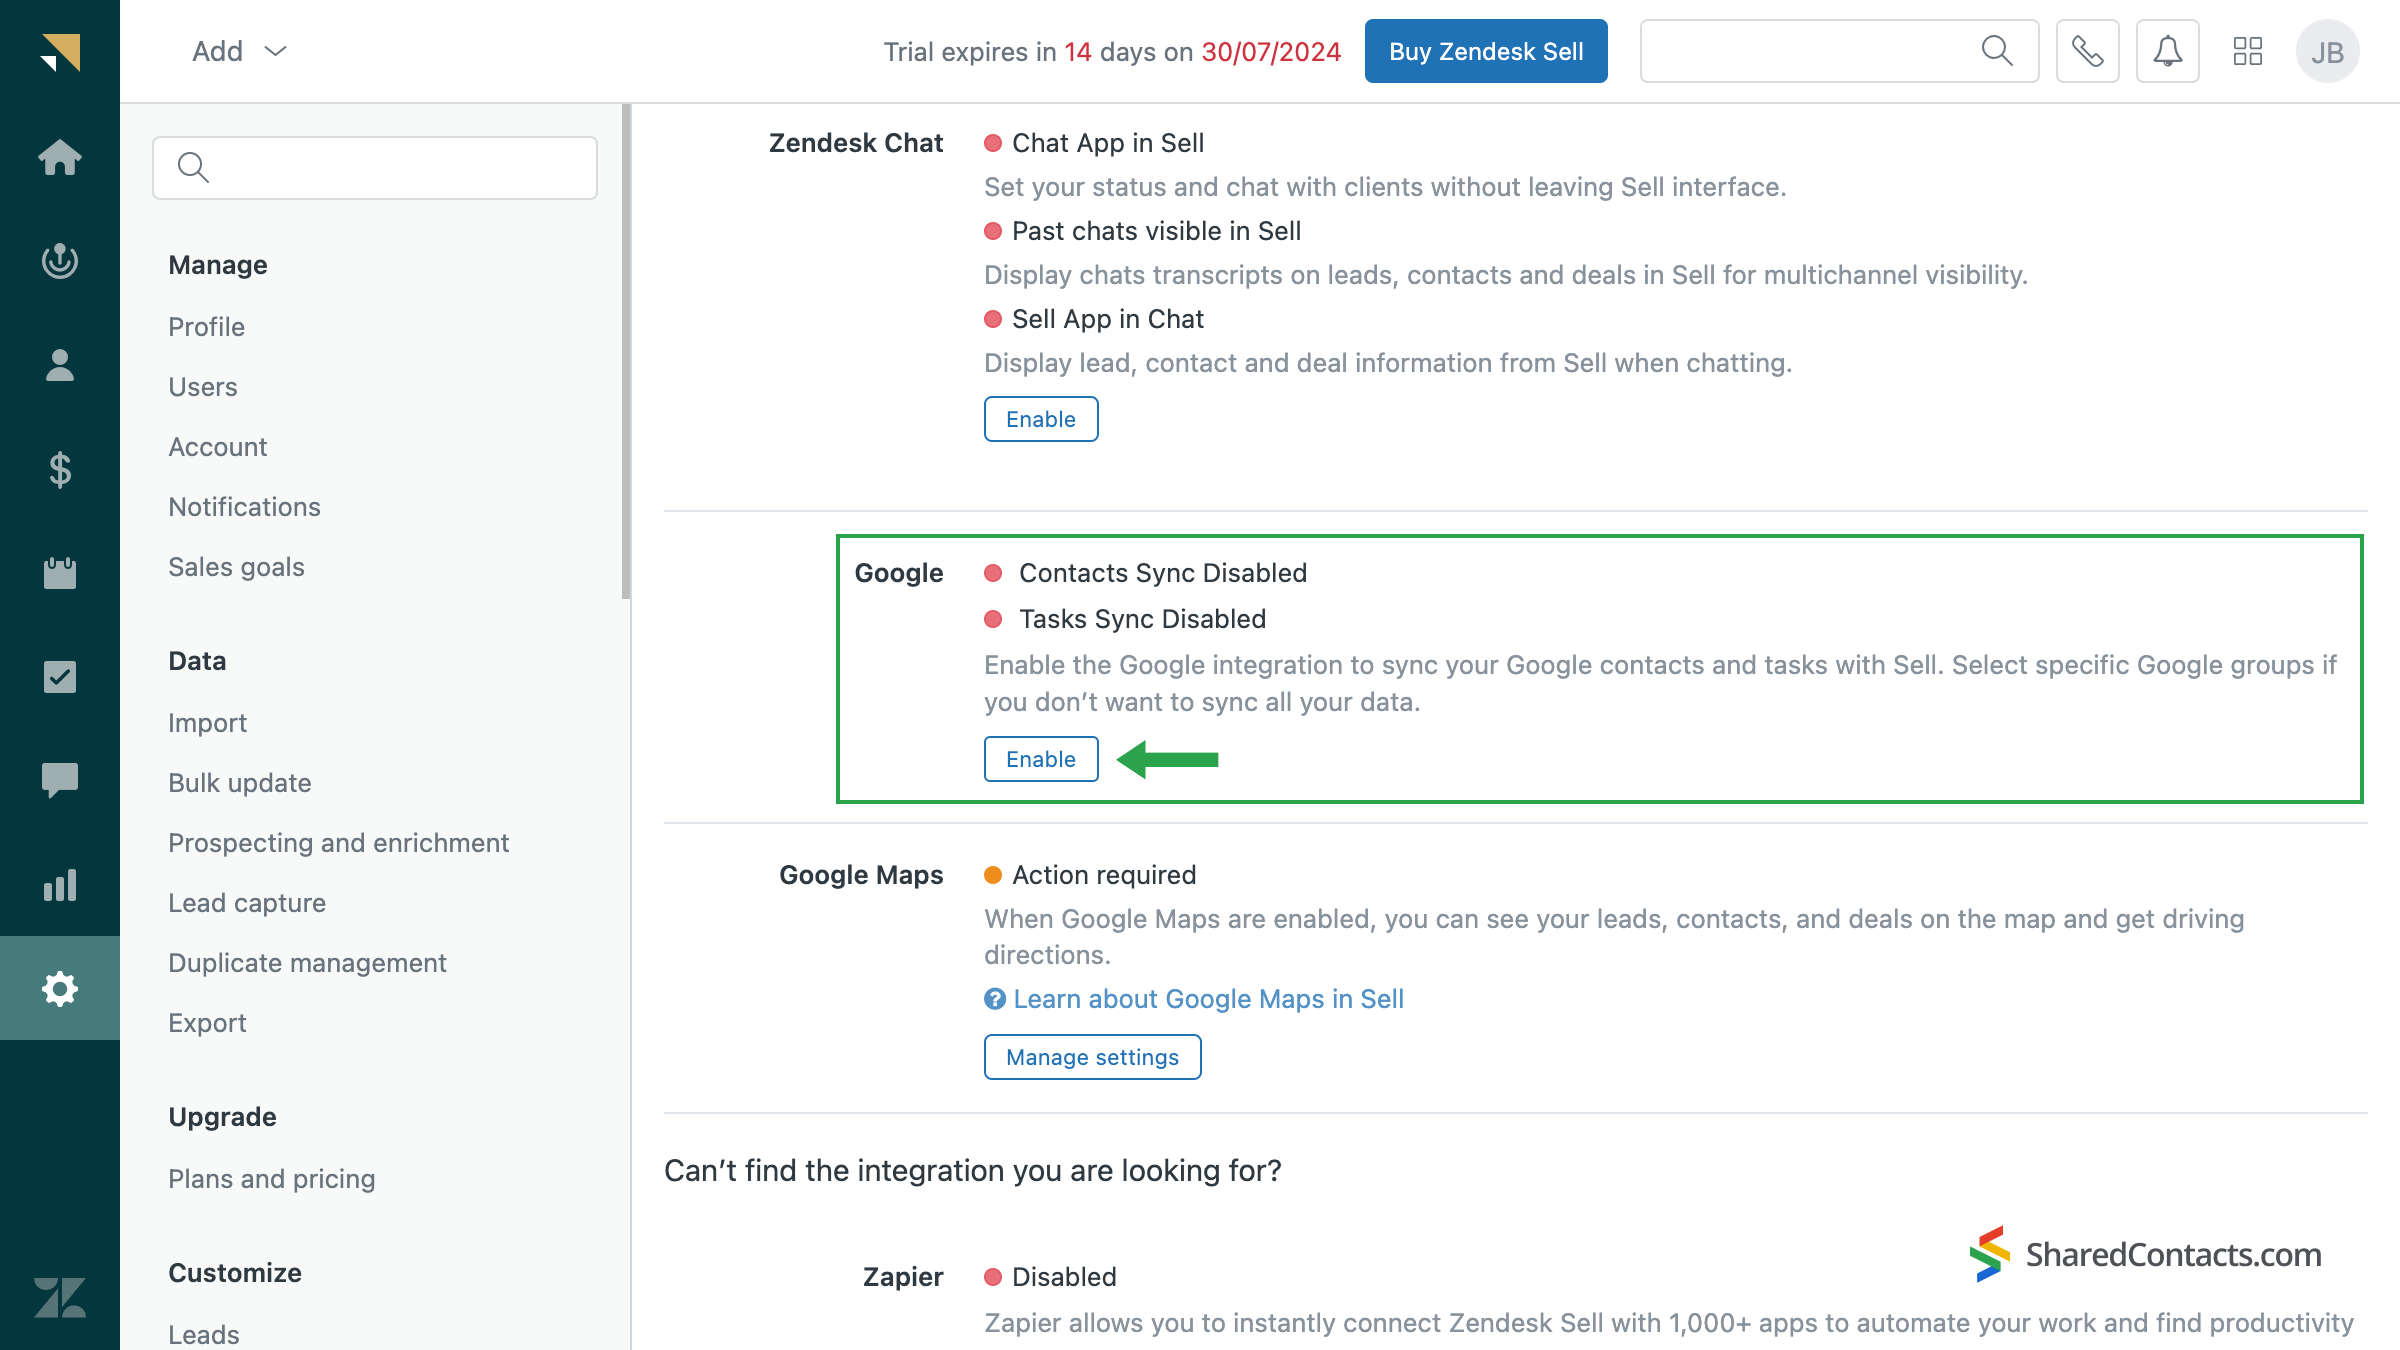Click the top bar search magnifier icon
The width and height of the screenshot is (2400, 1350).
1997,51
